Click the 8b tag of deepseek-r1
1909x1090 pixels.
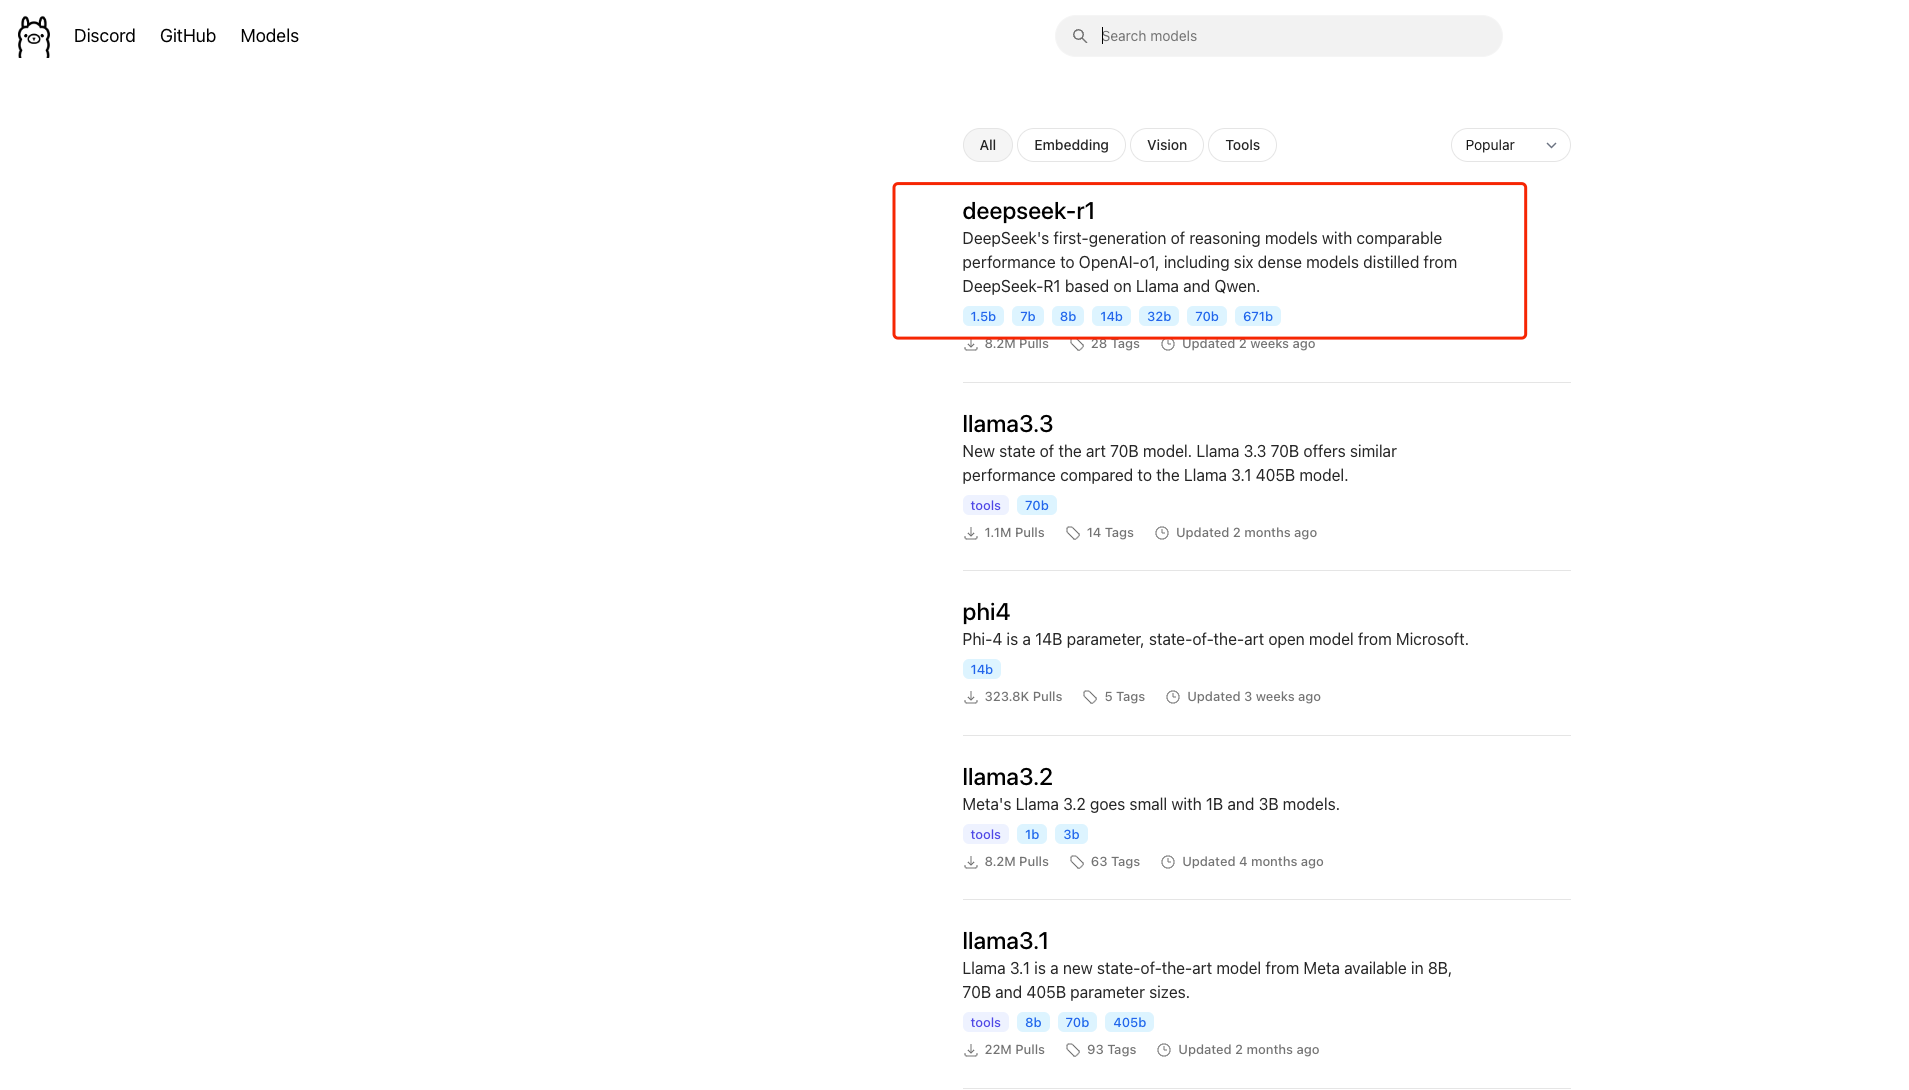tap(1068, 317)
